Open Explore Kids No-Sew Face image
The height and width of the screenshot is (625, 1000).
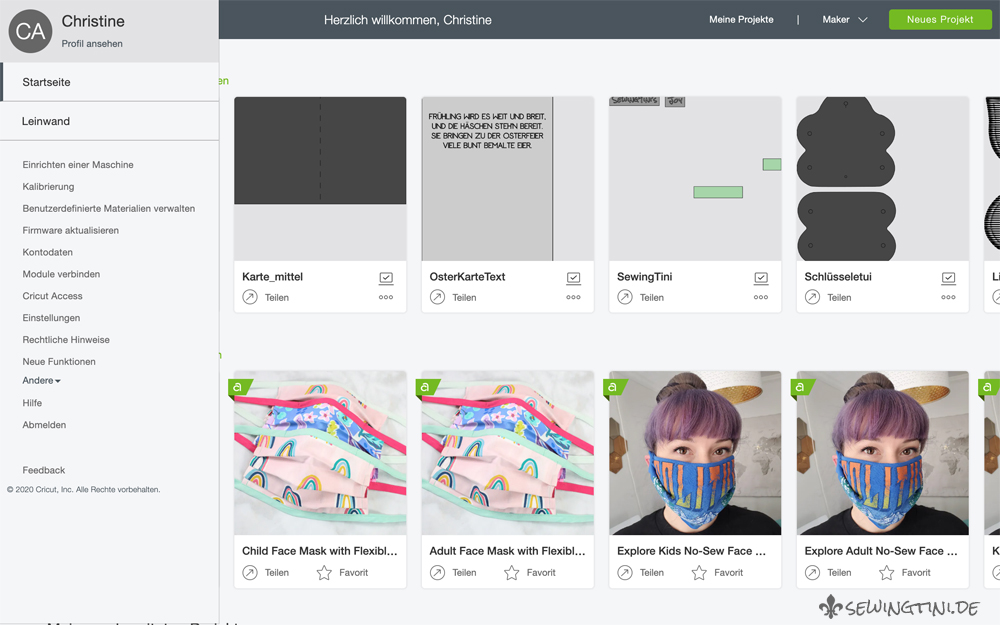point(695,453)
